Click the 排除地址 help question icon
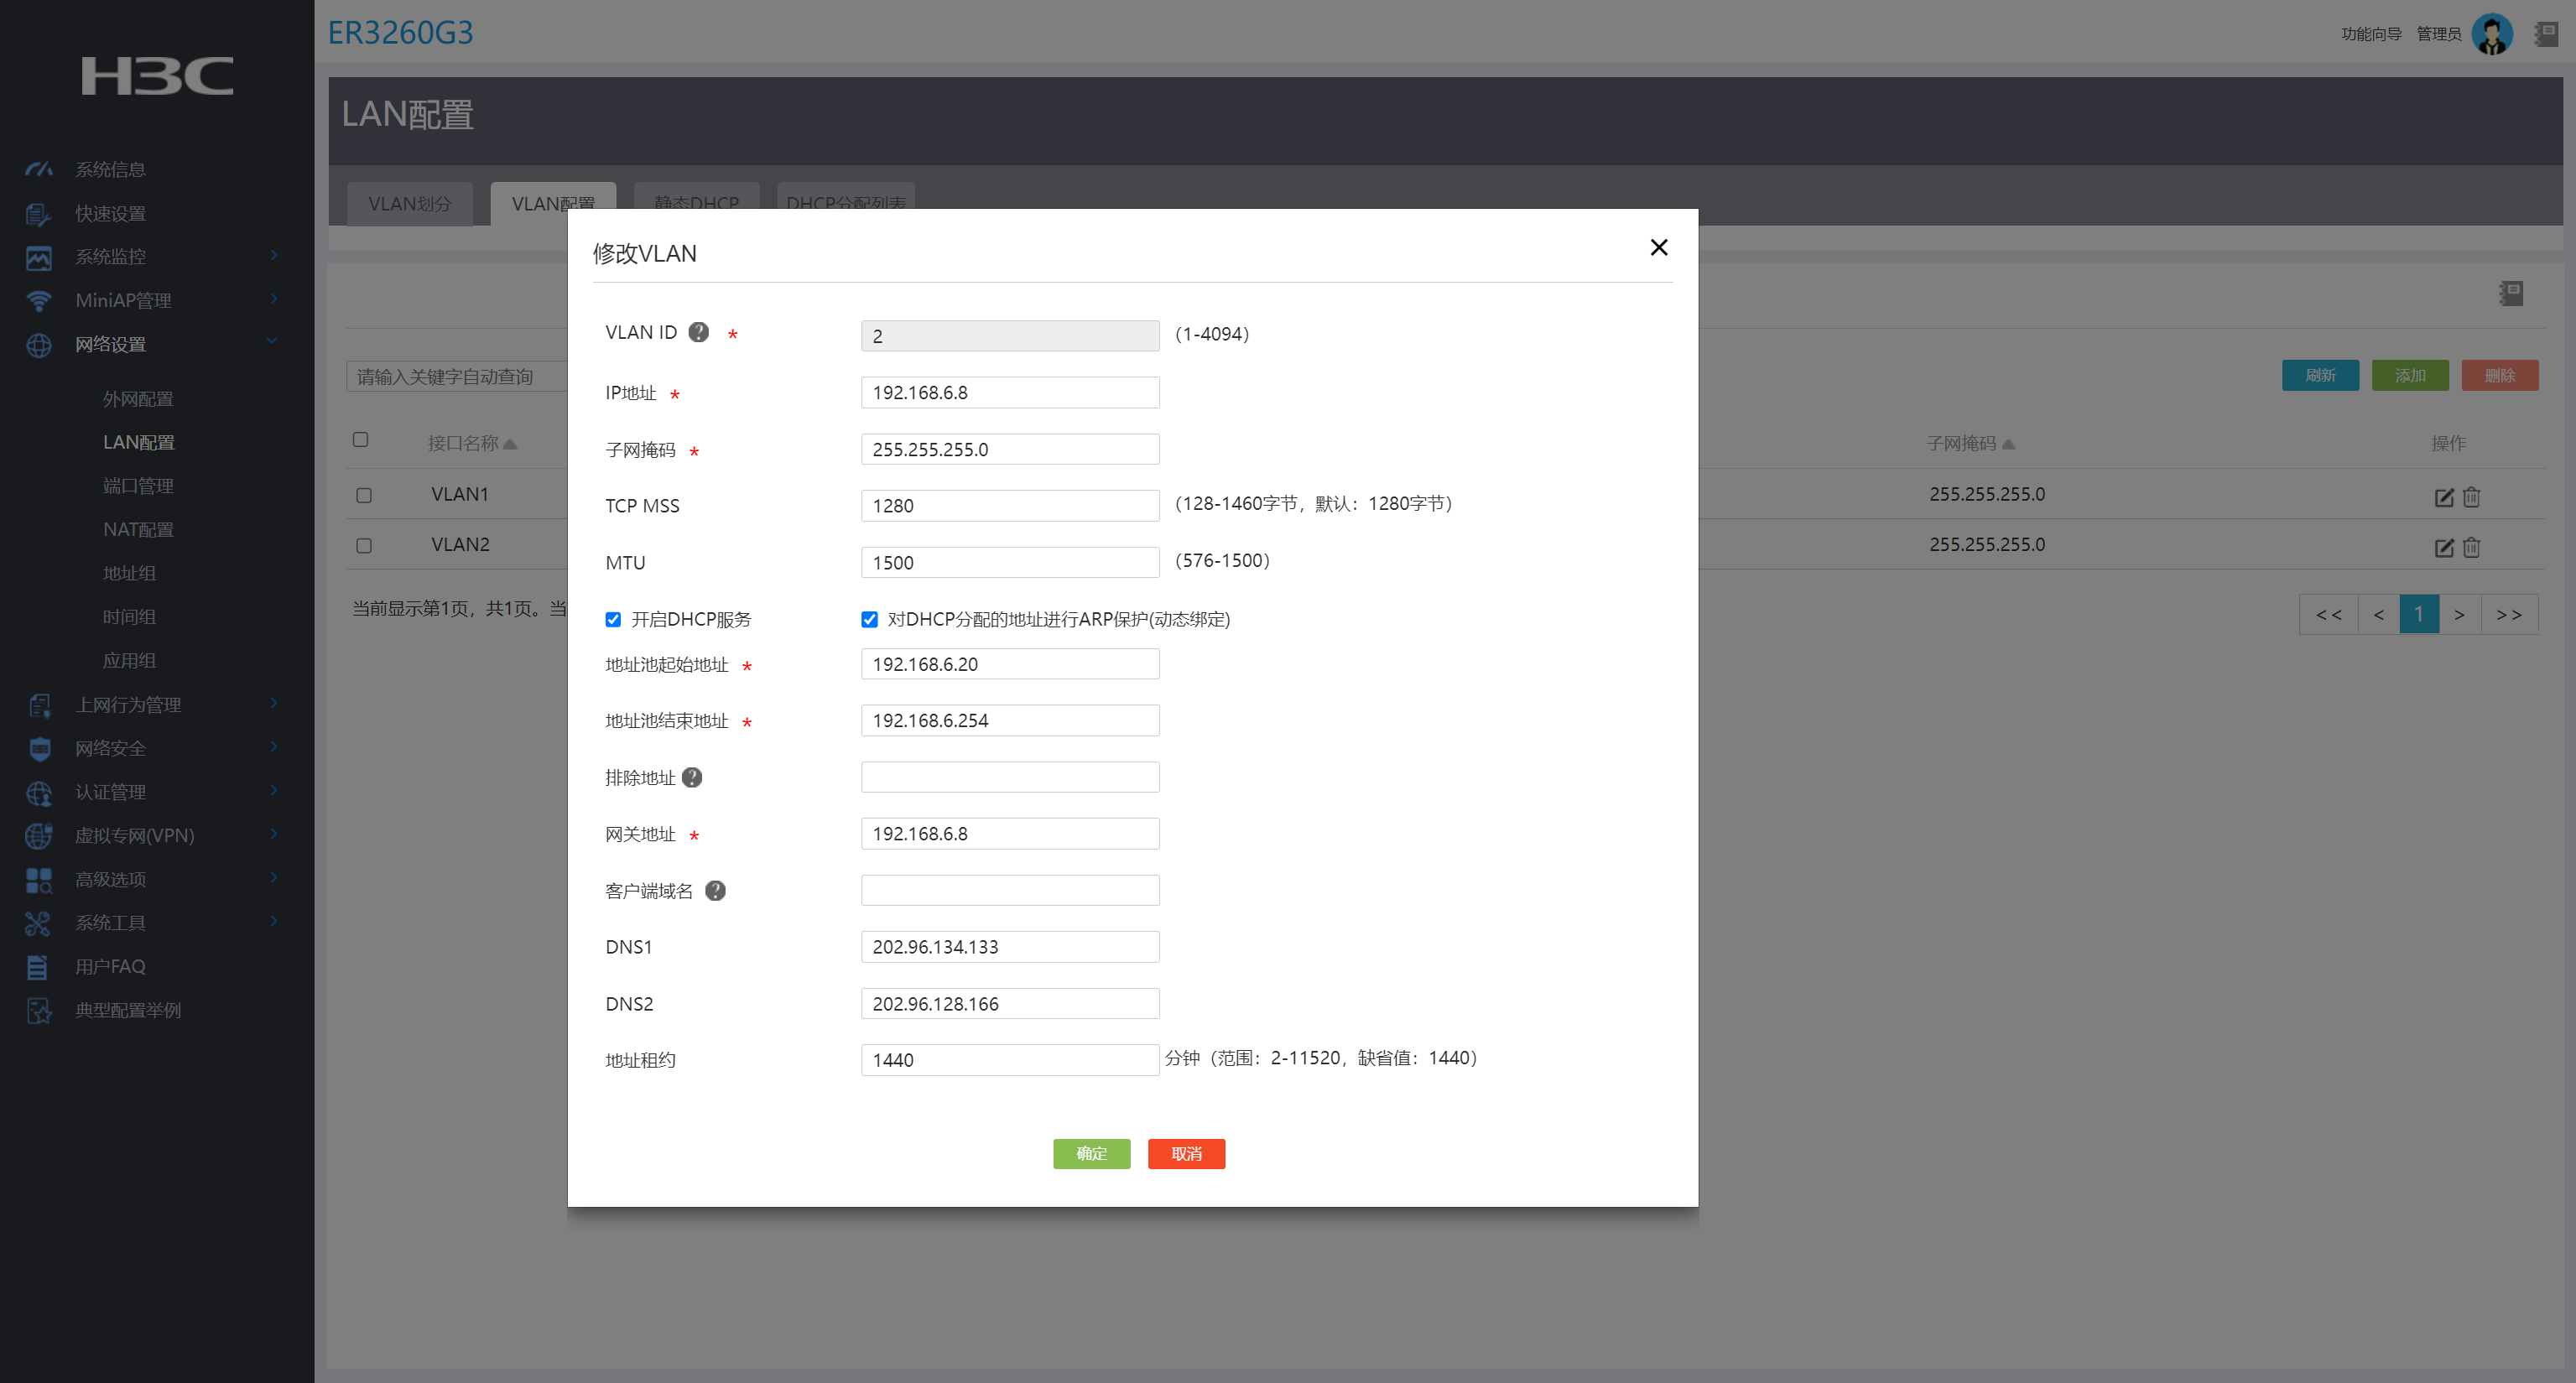2576x1383 pixels. point(692,777)
